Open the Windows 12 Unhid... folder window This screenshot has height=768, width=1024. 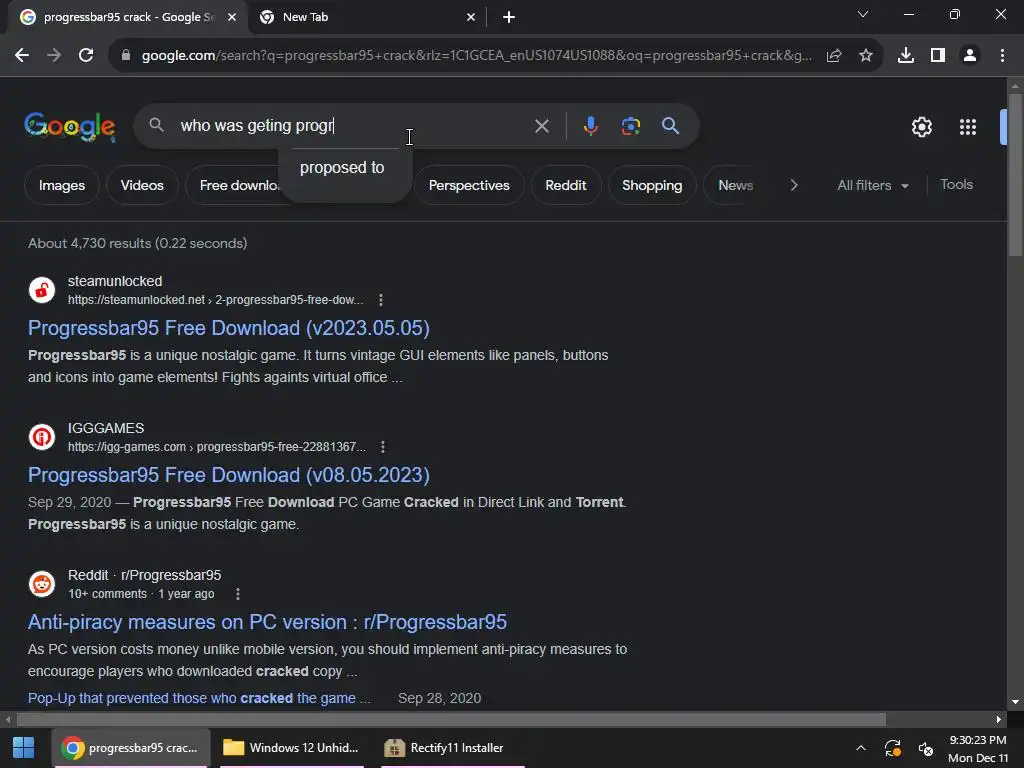coord(291,748)
